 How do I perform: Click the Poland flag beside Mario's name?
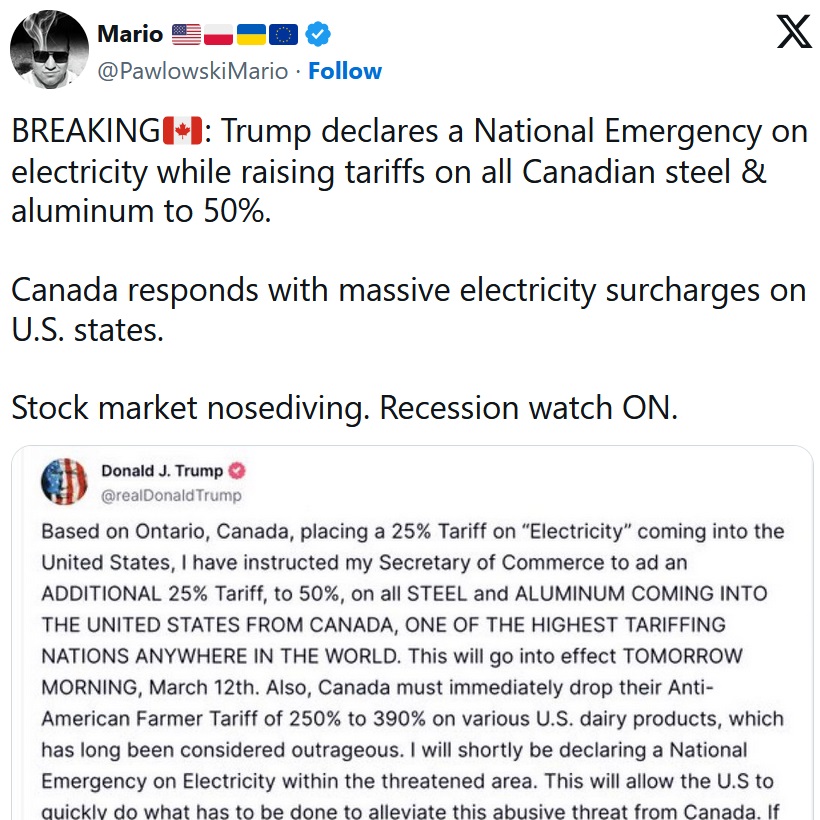tap(218, 35)
